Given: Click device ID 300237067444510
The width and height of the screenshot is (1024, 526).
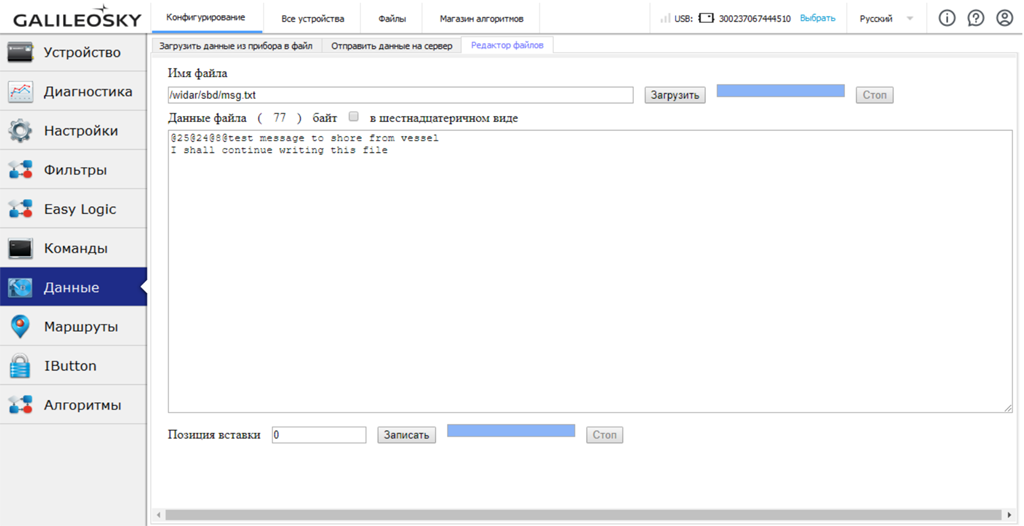Looking at the screenshot, I should point(755,19).
